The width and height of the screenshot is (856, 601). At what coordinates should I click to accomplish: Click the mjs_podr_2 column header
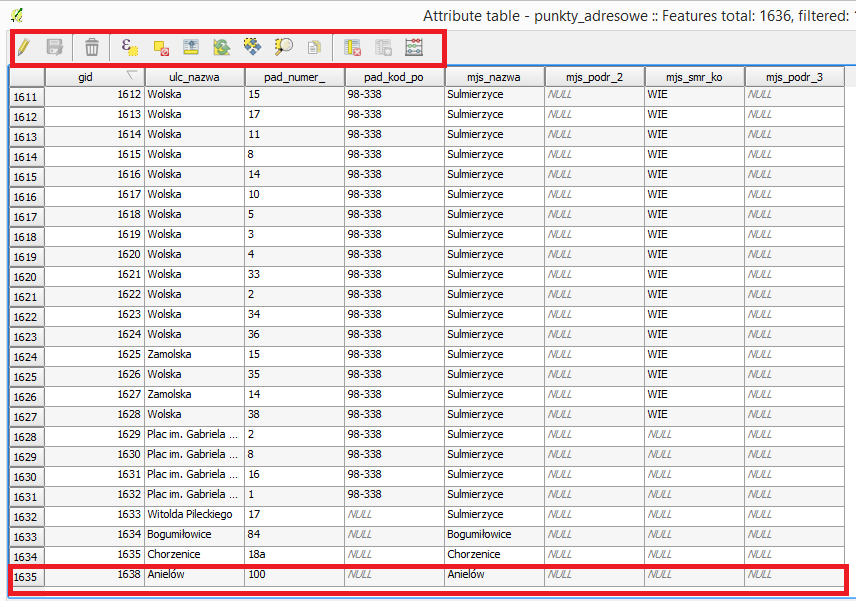(595, 77)
